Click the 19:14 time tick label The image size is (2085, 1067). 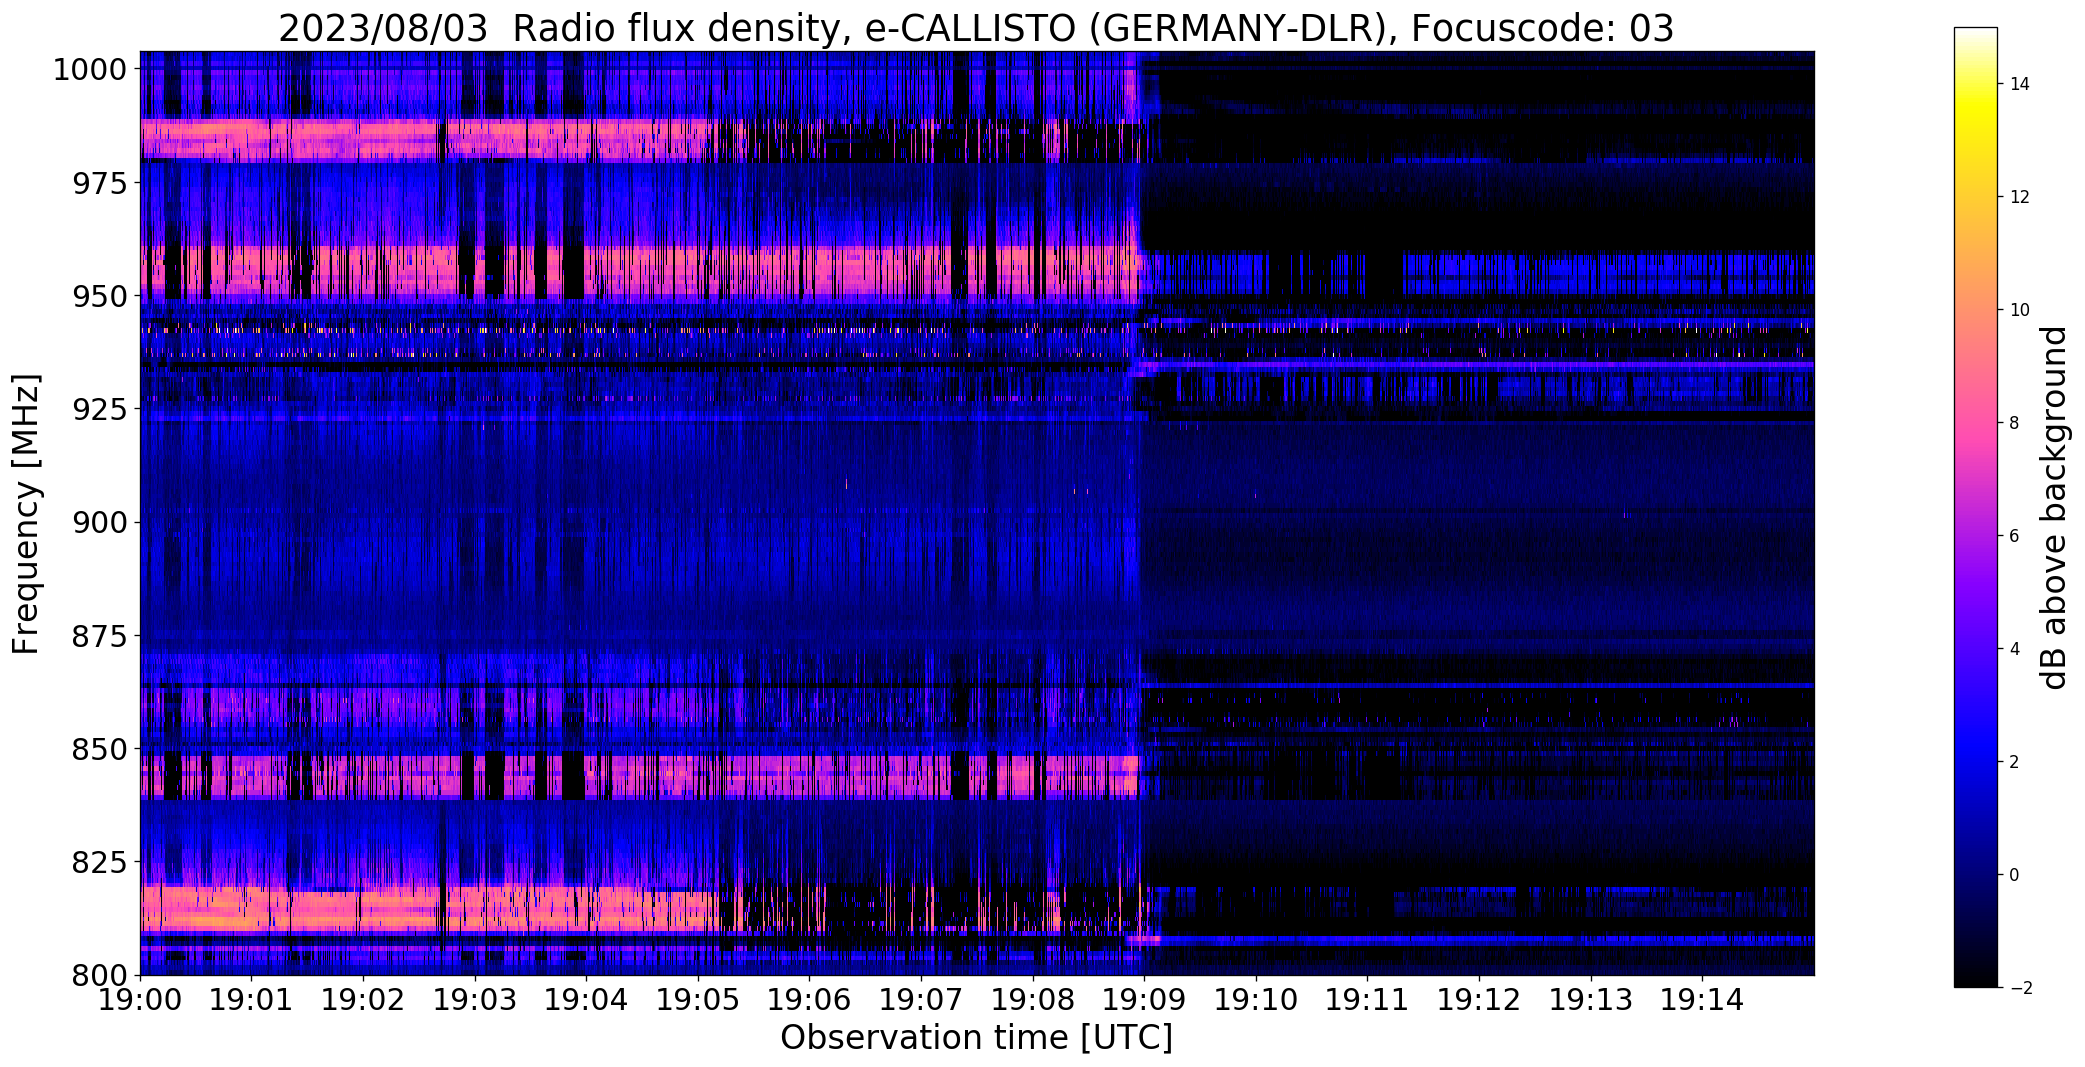pyautogui.click(x=1702, y=1000)
